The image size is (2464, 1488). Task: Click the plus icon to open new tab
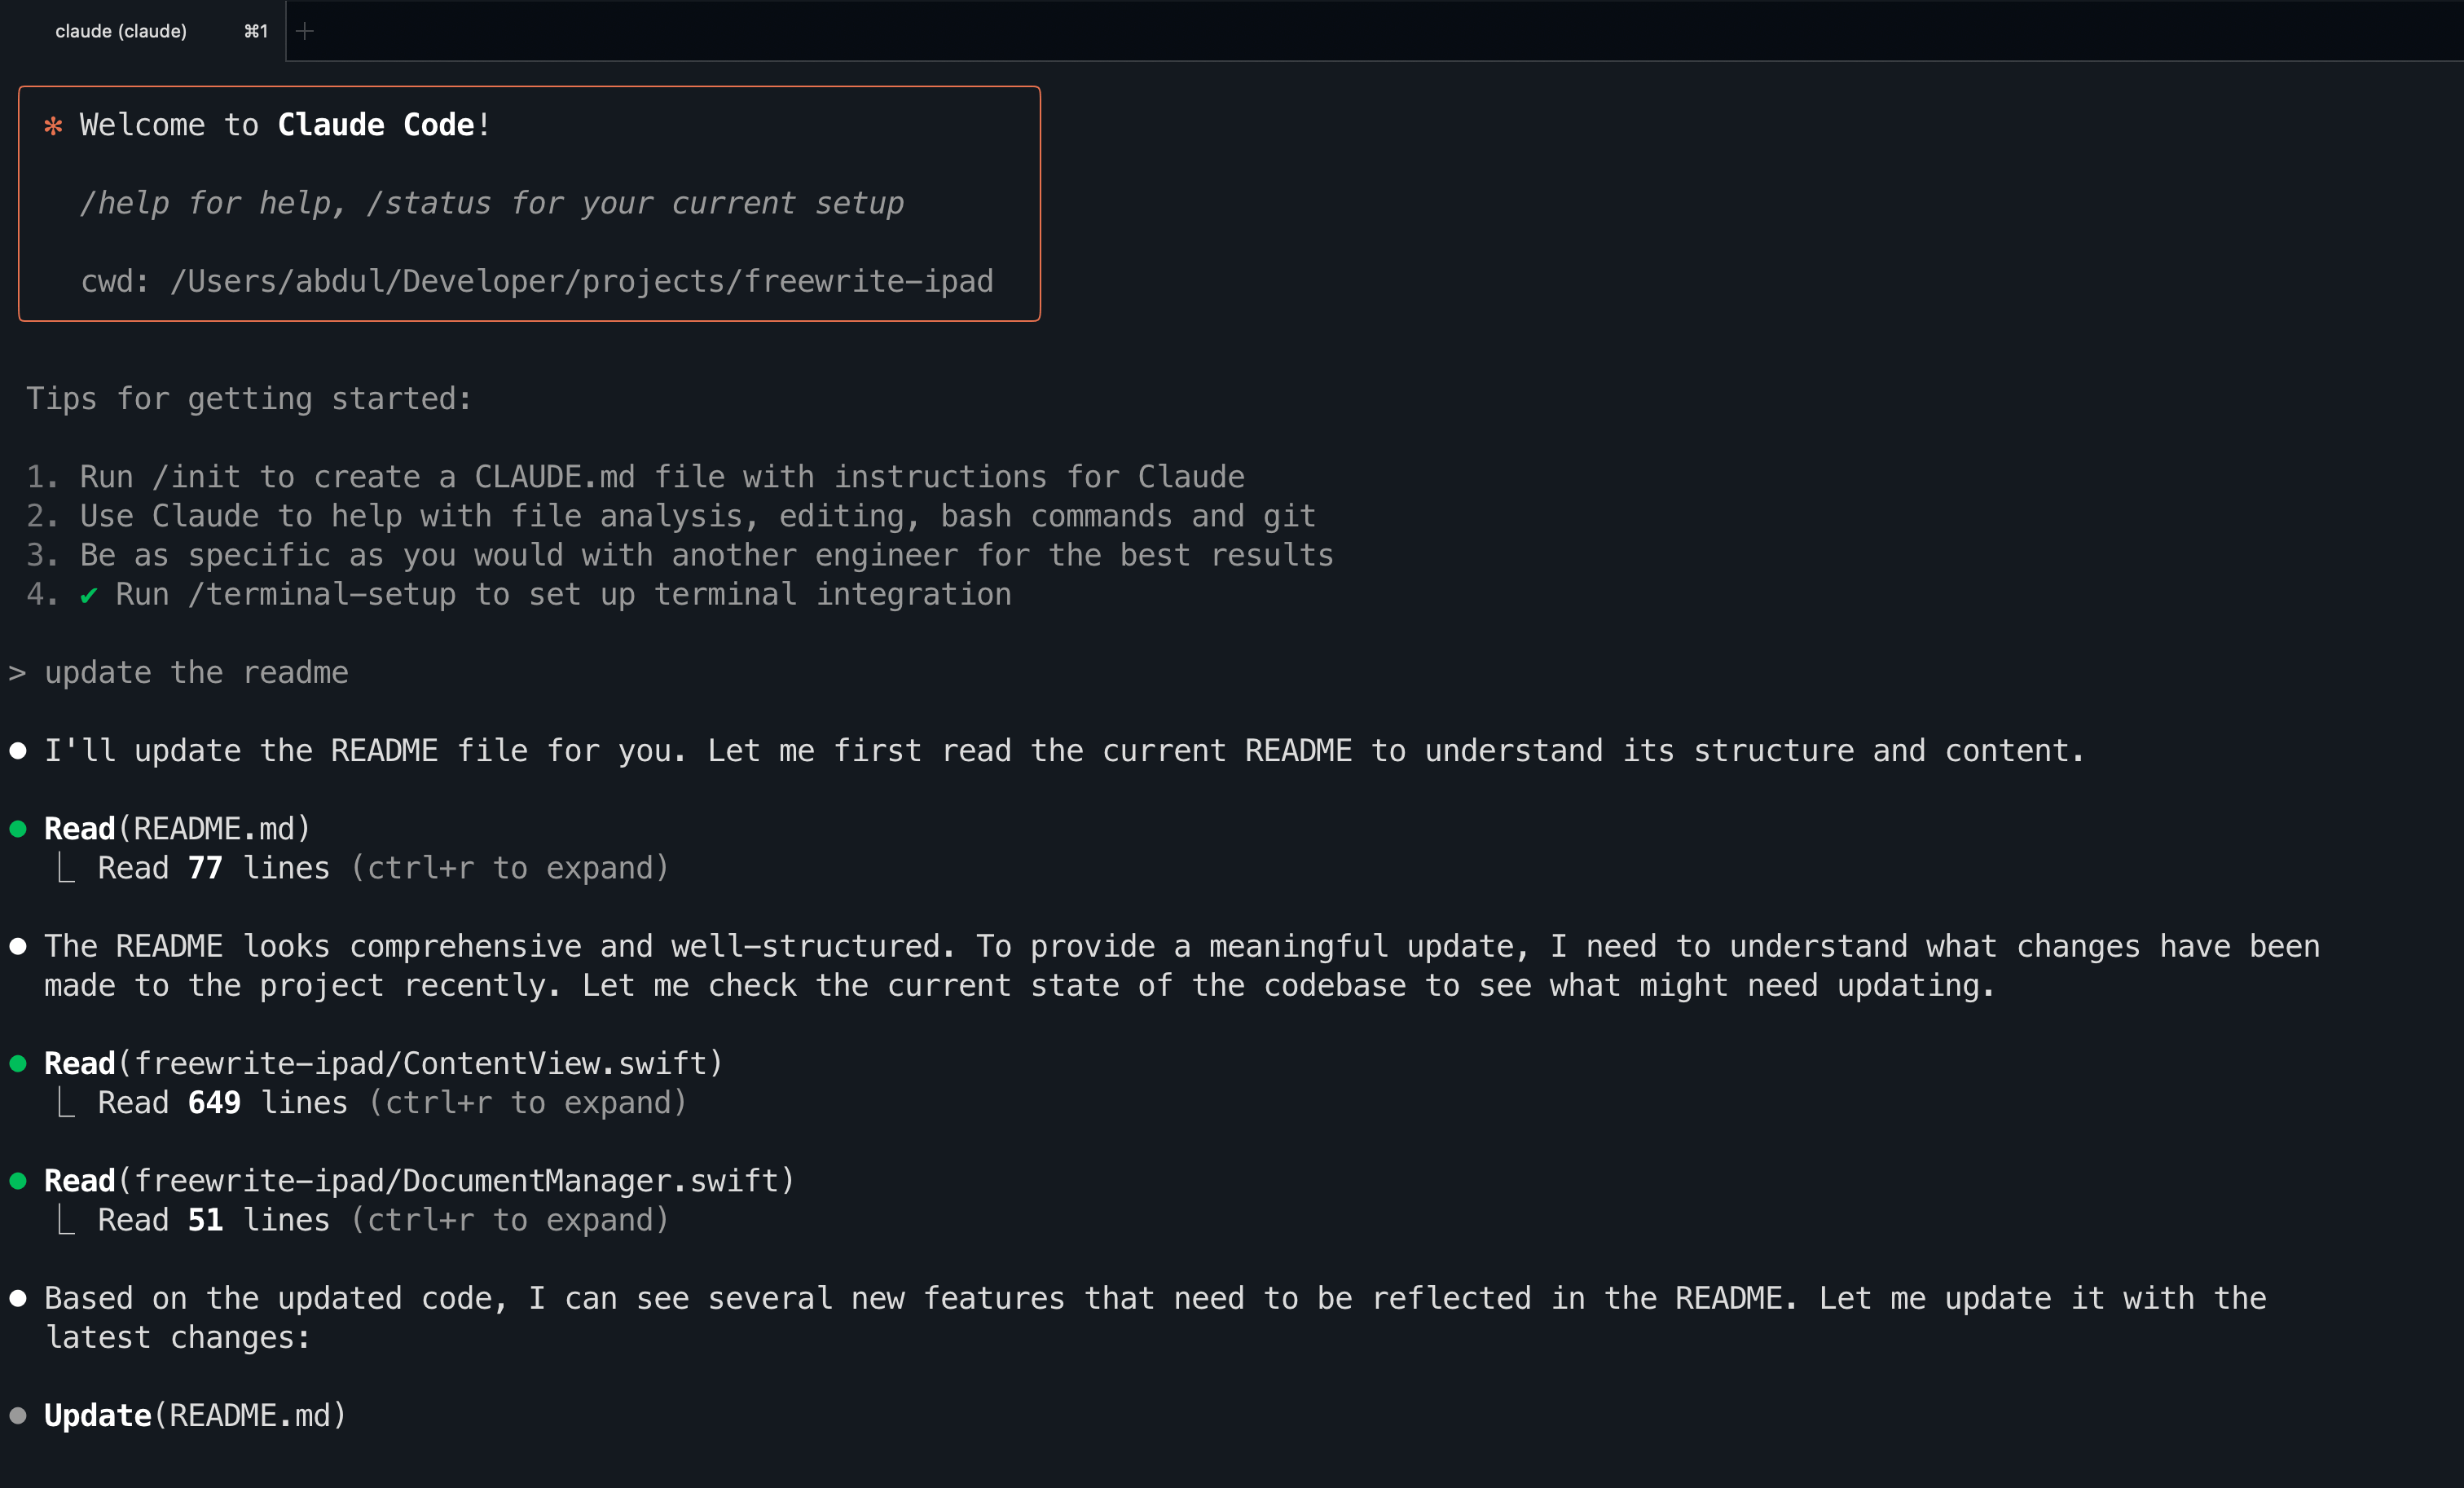click(x=305, y=30)
